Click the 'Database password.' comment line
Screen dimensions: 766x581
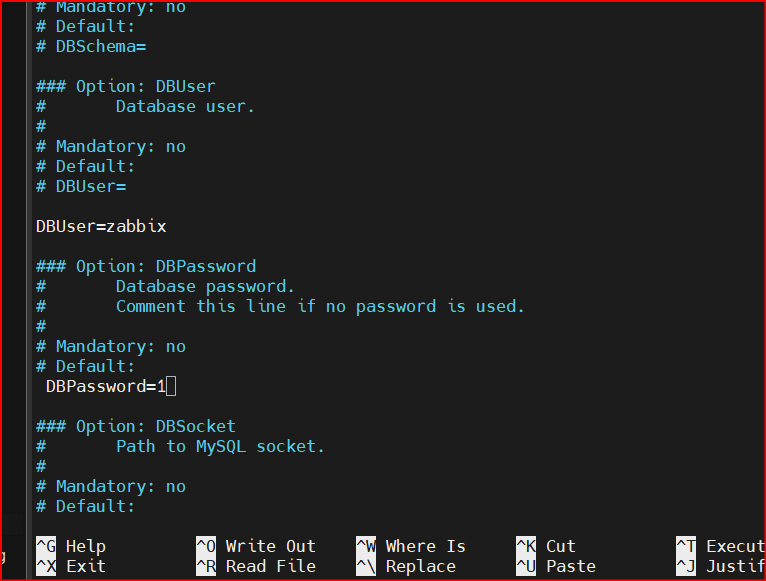click(x=205, y=286)
